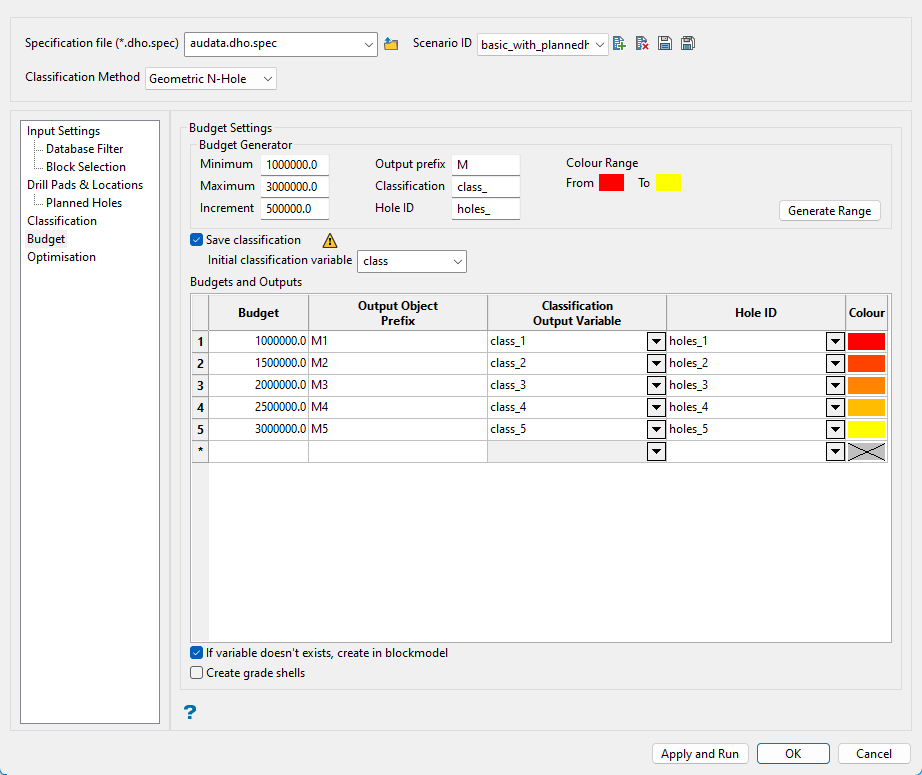Click the add new scenario icon
Image resolution: width=922 pixels, height=775 pixels.
click(x=620, y=44)
